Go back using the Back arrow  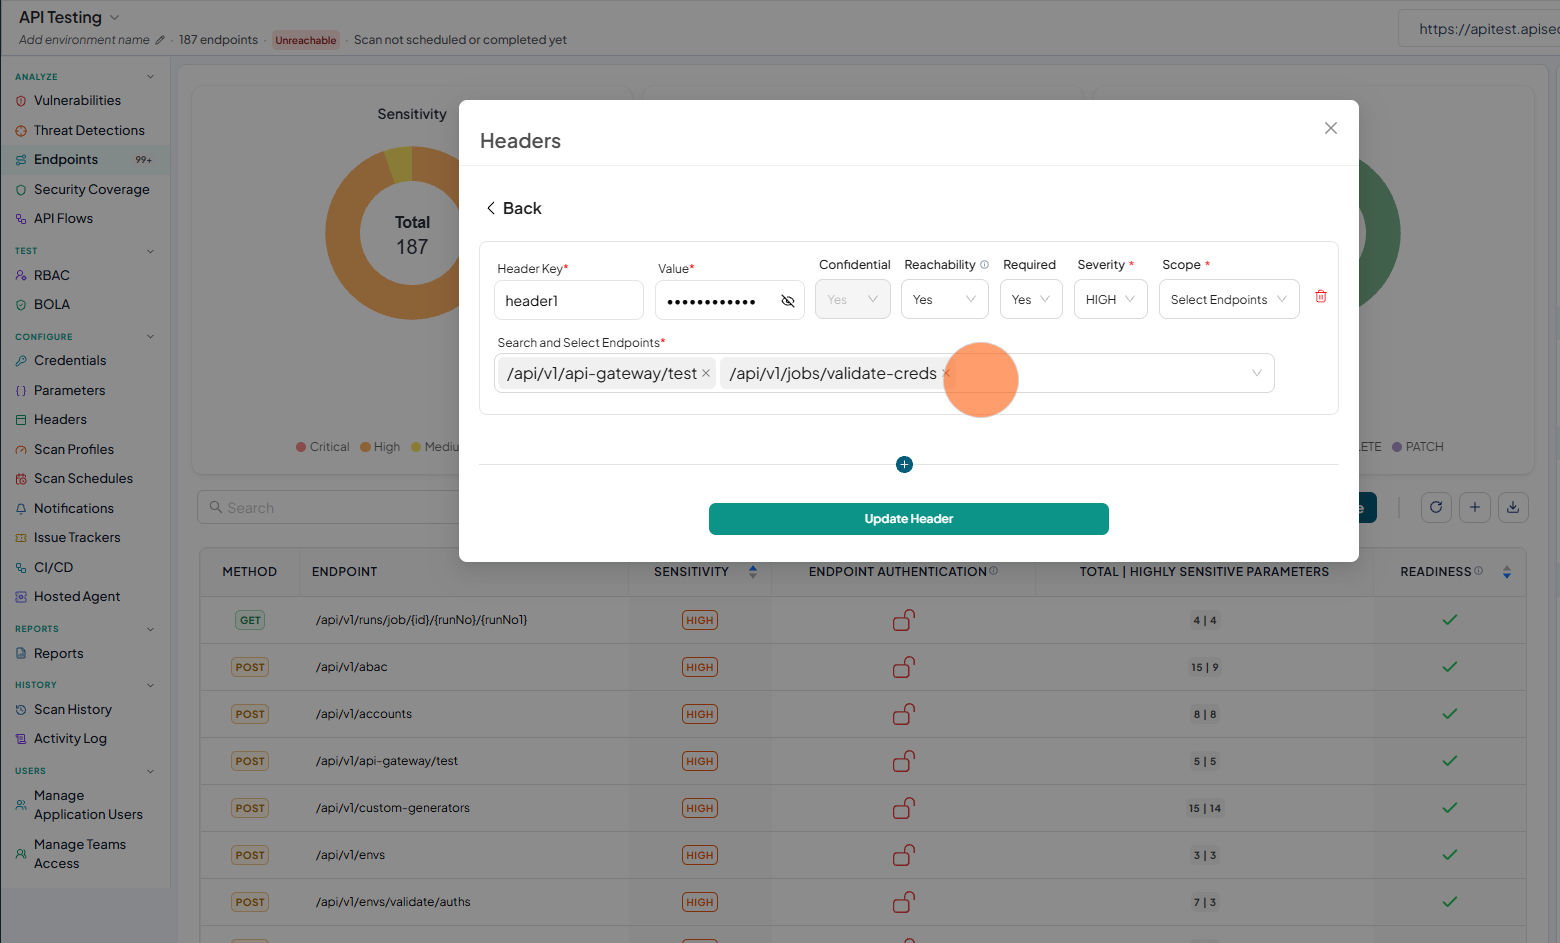pos(513,208)
